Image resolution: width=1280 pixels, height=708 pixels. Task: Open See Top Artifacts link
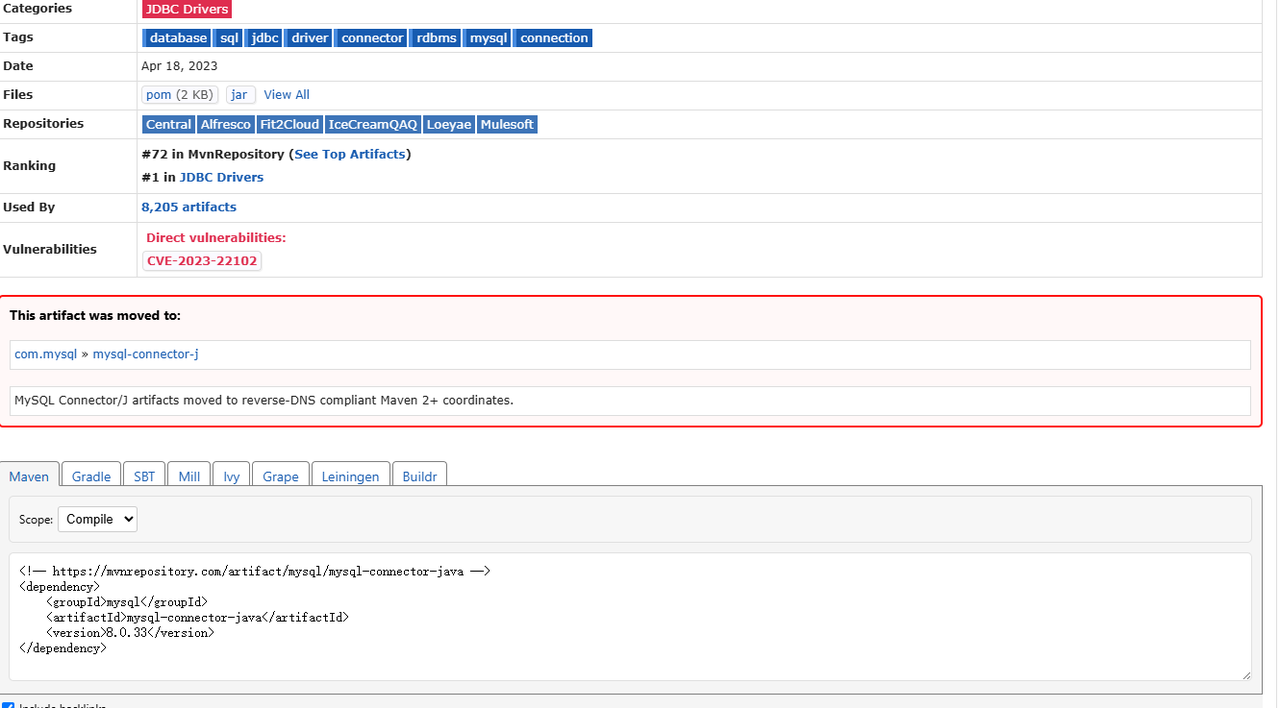(350, 154)
